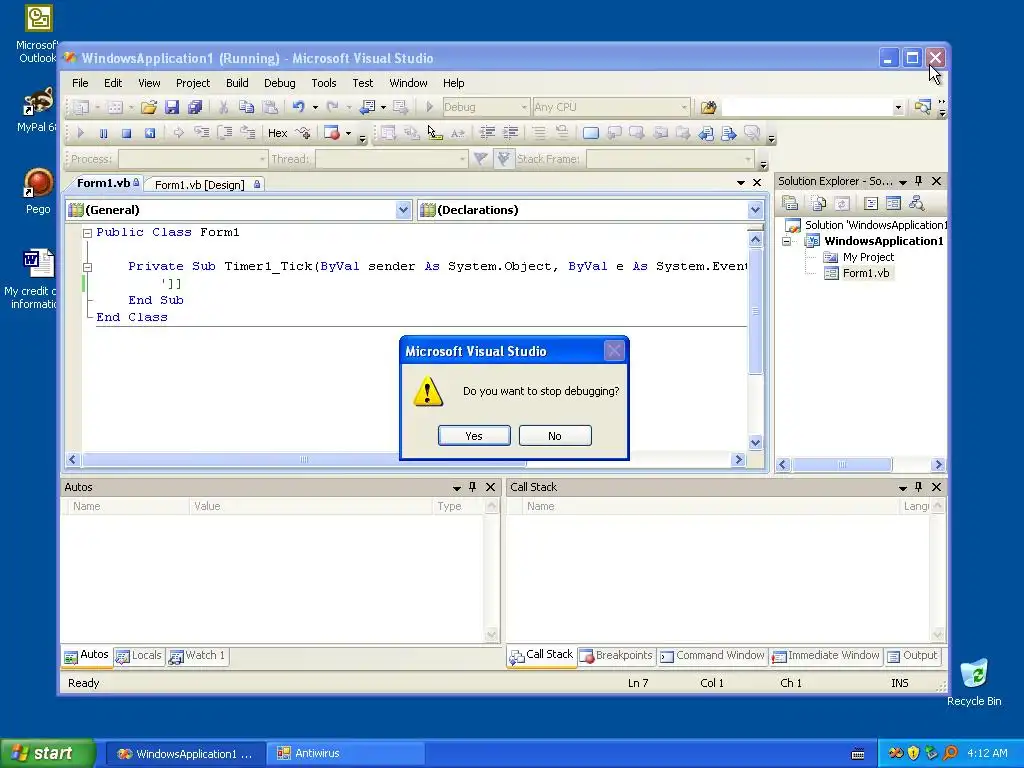Click No in the stop debugging dialog
The height and width of the screenshot is (768, 1024).
point(555,436)
